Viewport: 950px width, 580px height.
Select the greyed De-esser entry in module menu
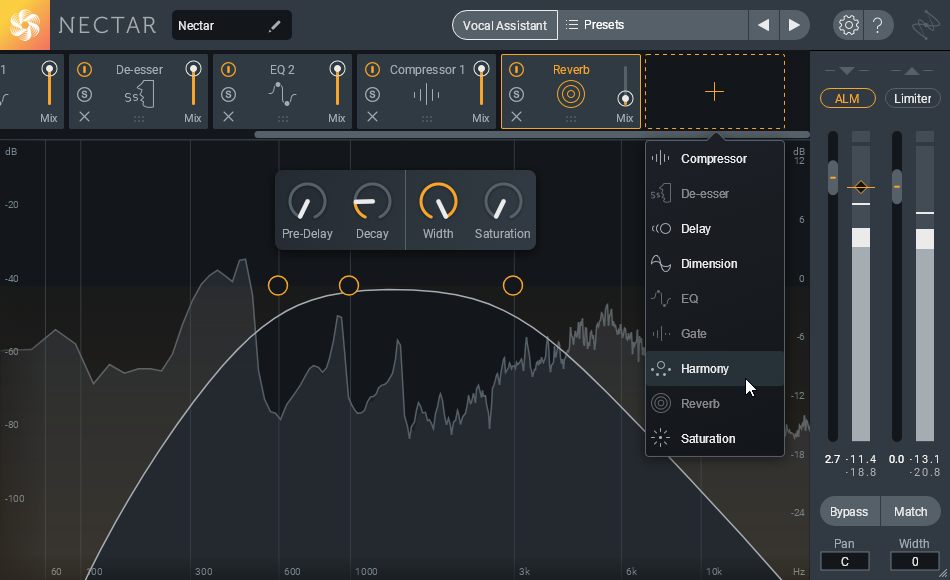pyautogui.click(x=715, y=194)
